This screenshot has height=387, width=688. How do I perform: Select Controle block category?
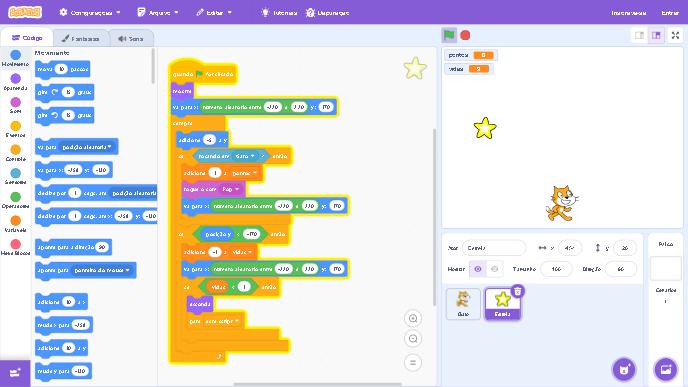pyautogui.click(x=15, y=153)
